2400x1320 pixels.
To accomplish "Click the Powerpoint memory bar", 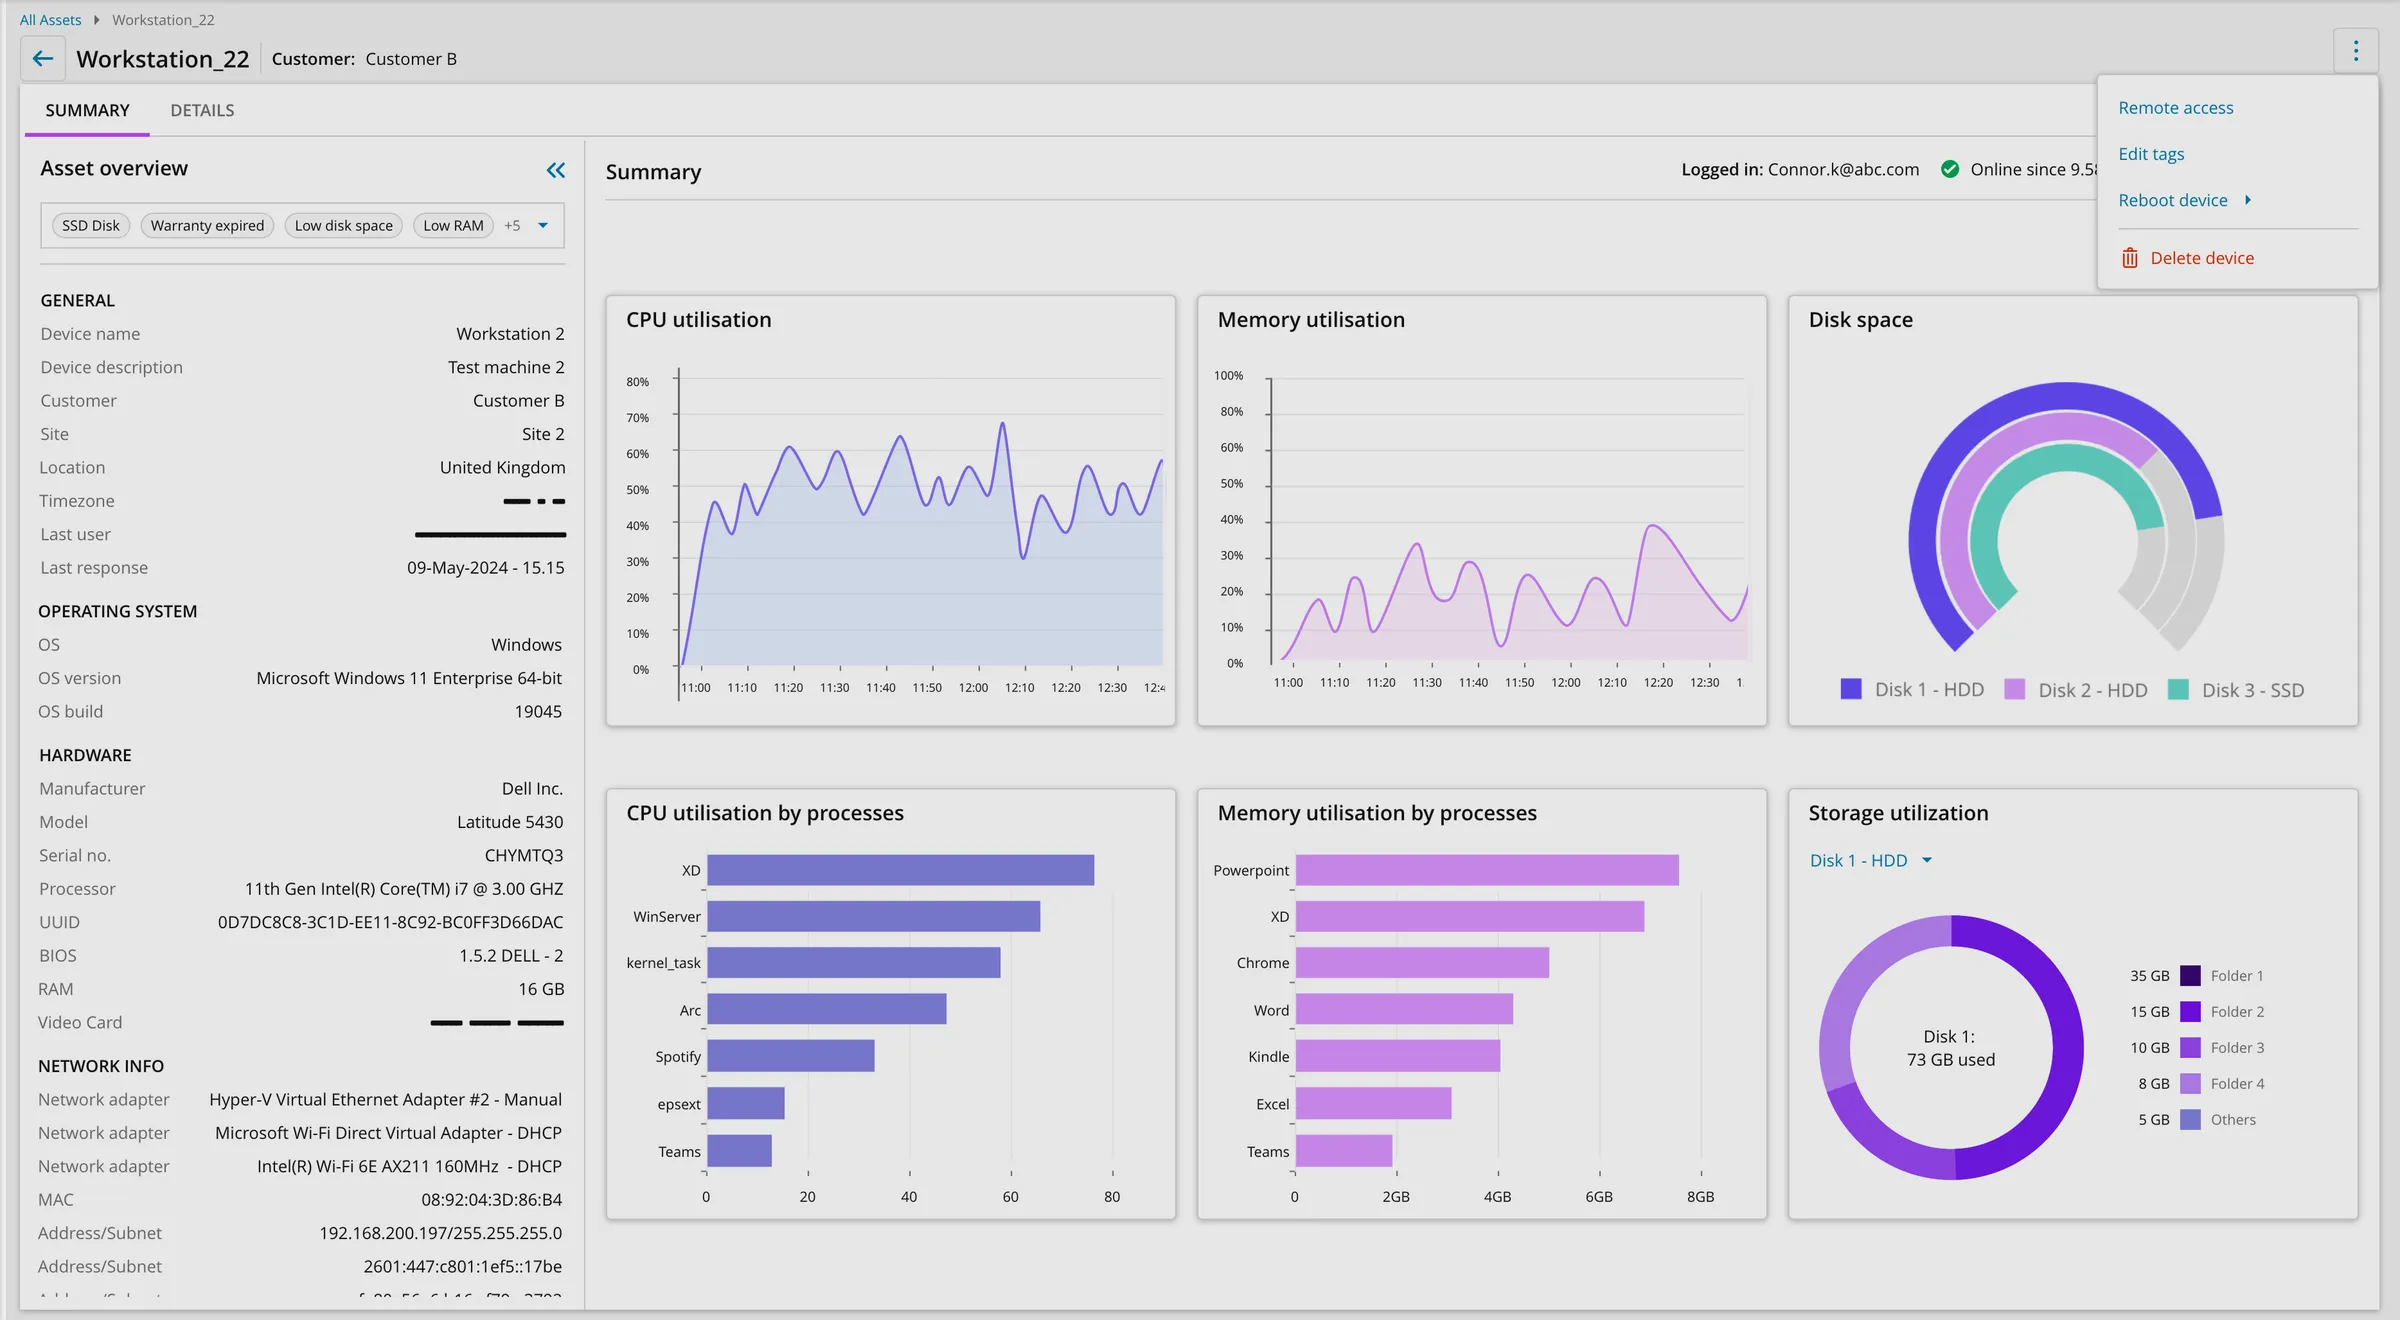I will [1487, 870].
